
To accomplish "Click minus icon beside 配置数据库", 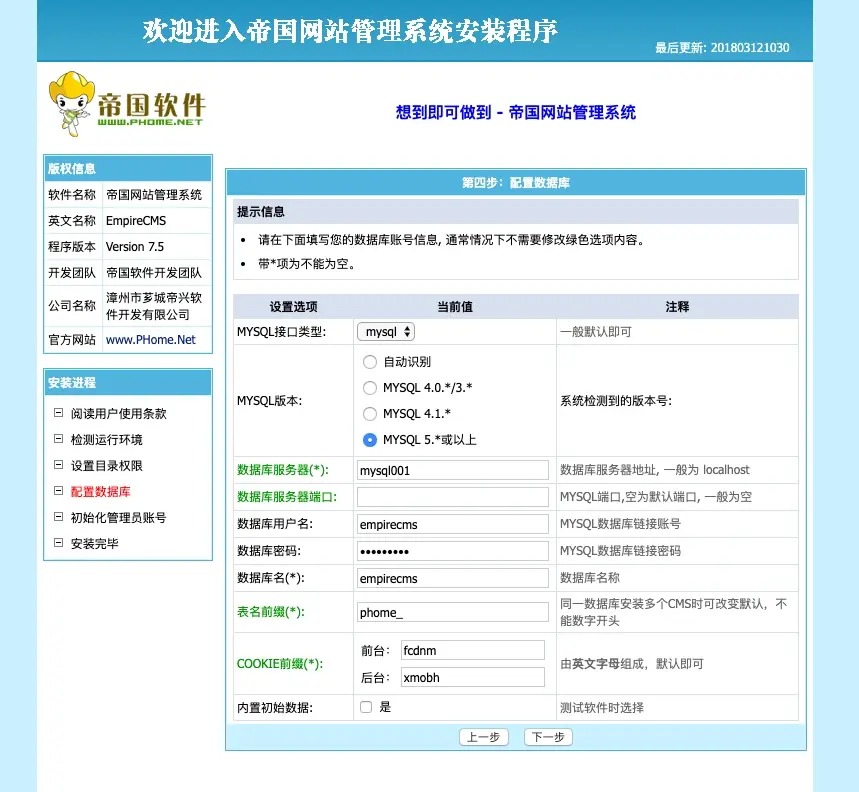I will tap(59, 491).
